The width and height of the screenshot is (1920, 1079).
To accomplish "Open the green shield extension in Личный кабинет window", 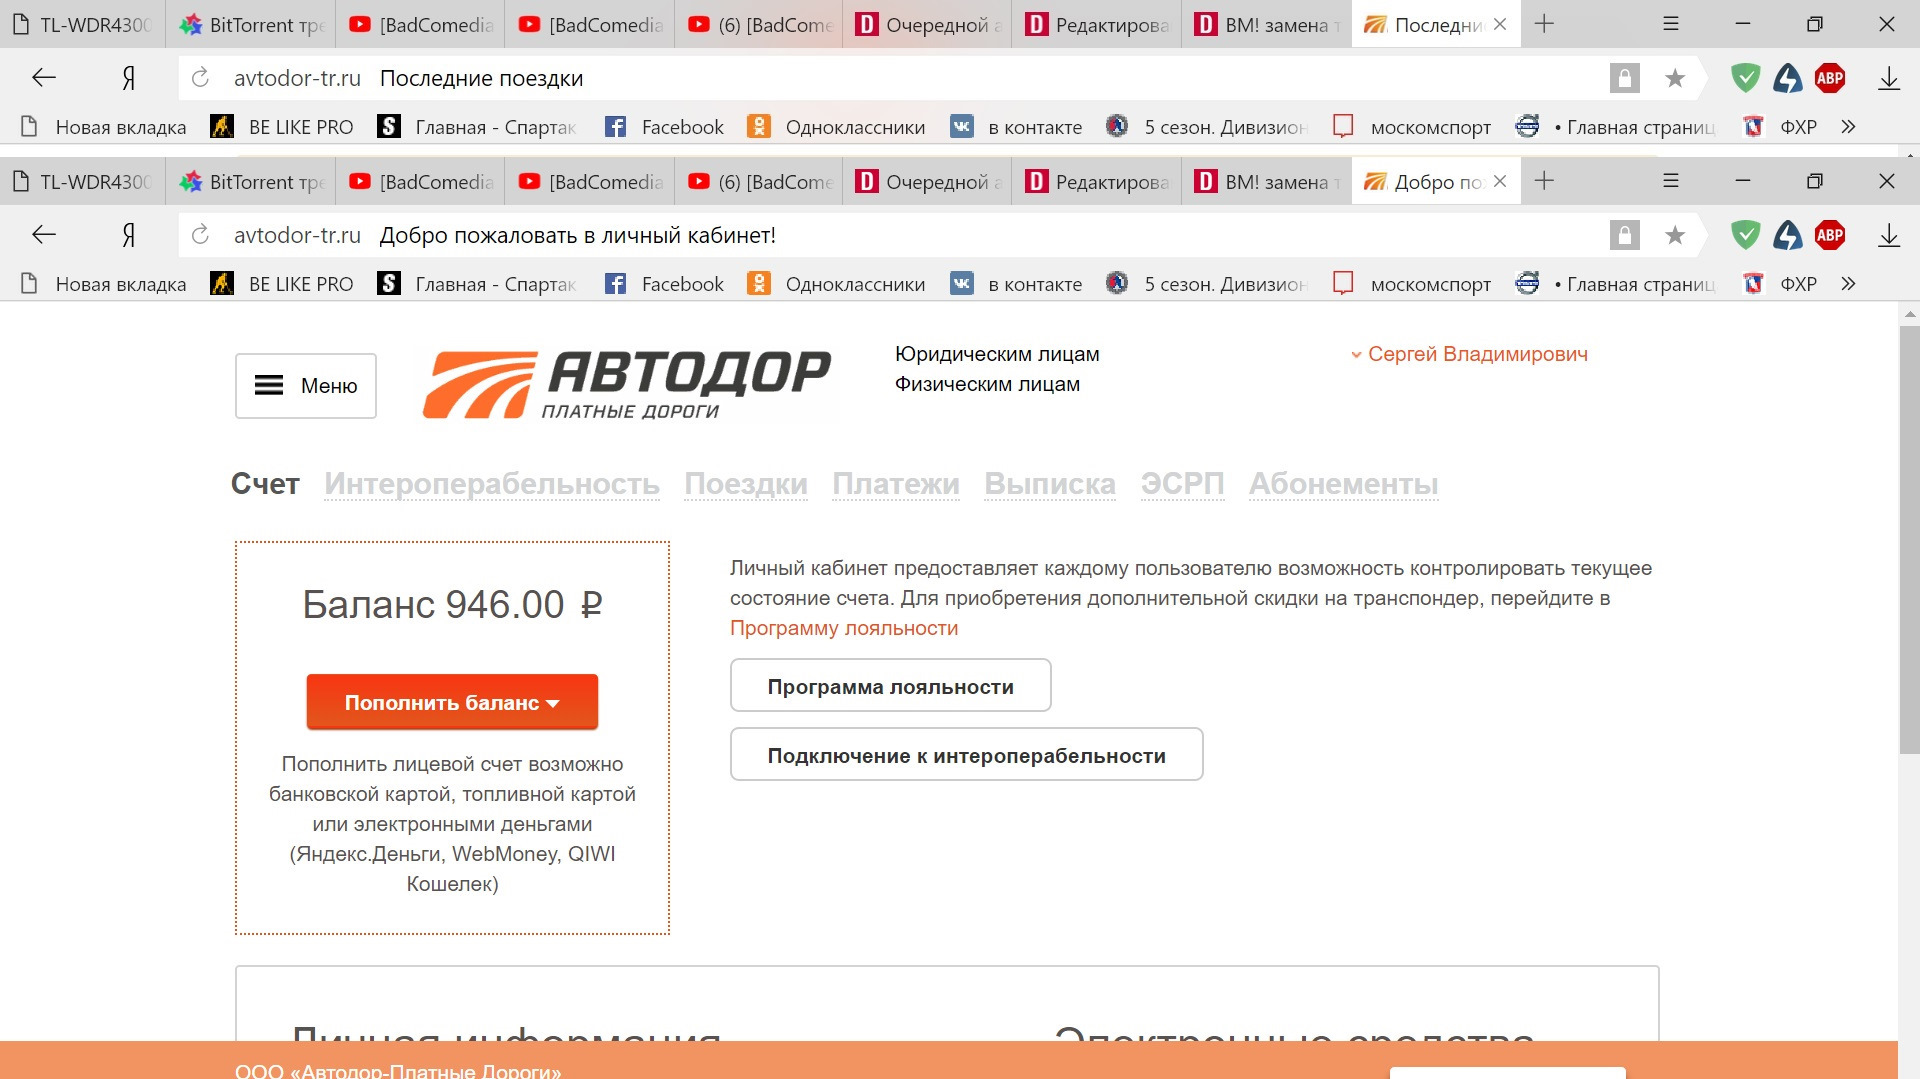I will click(1745, 235).
